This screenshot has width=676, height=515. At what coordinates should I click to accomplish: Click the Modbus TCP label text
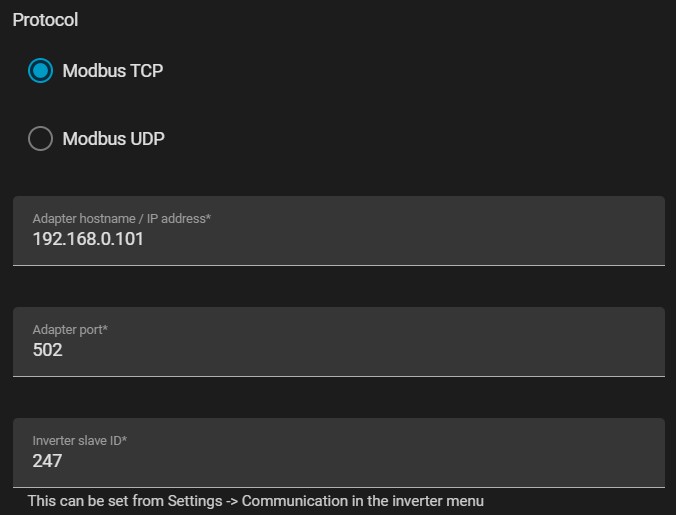[x=113, y=71]
